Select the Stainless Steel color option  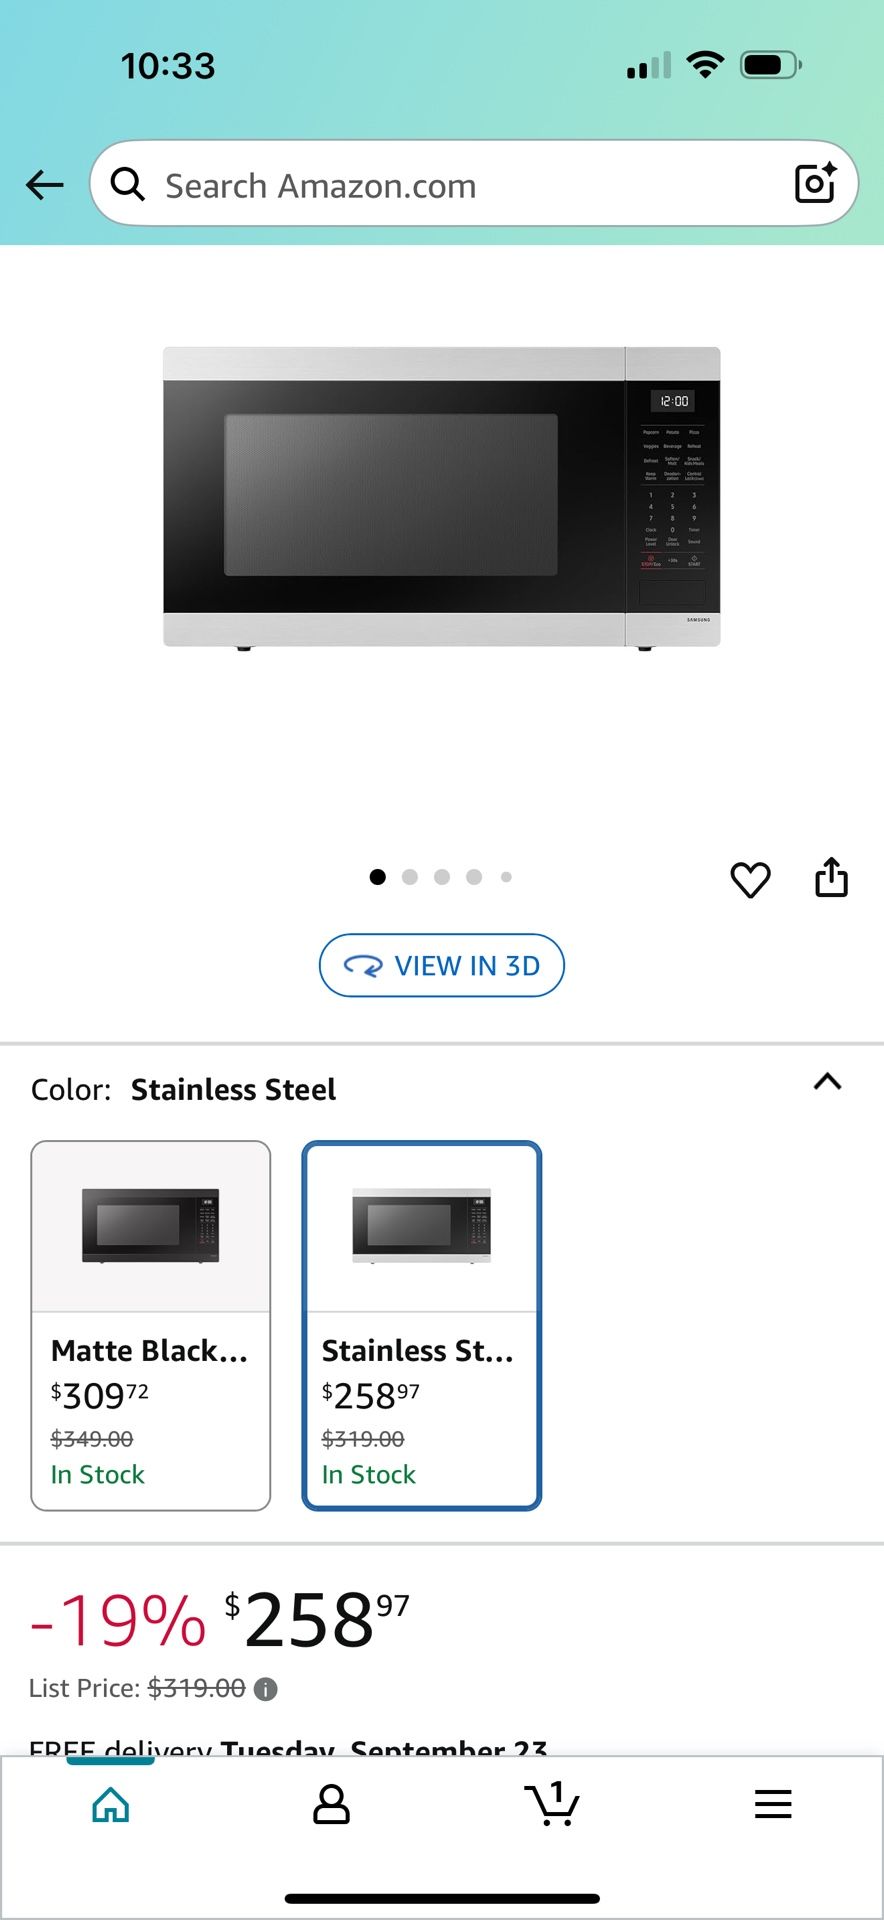pyautogui.click(x=422, y=1325)
